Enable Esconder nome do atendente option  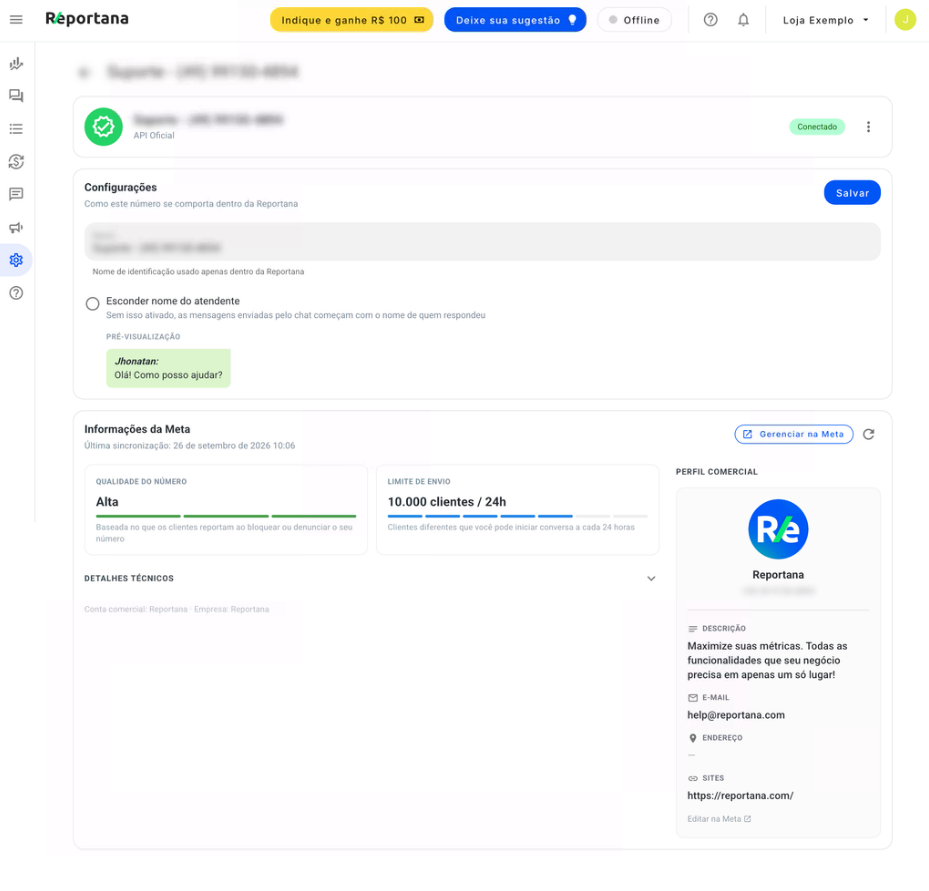pyautogui.click(x=92, y=304)
